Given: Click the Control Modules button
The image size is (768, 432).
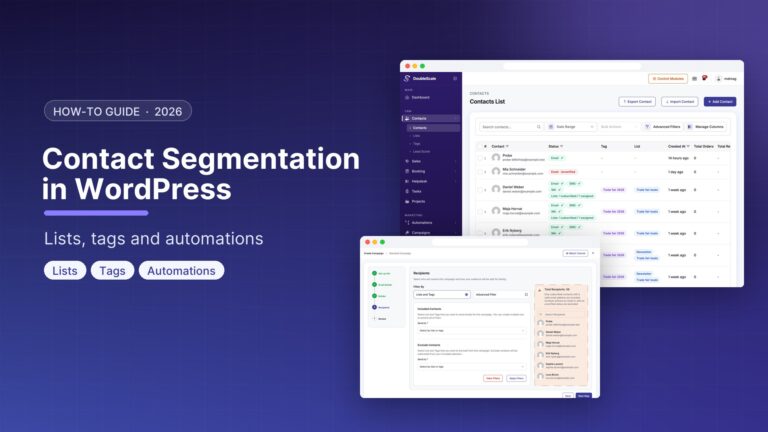Looking at the screenshot, I should pos(668,78).
